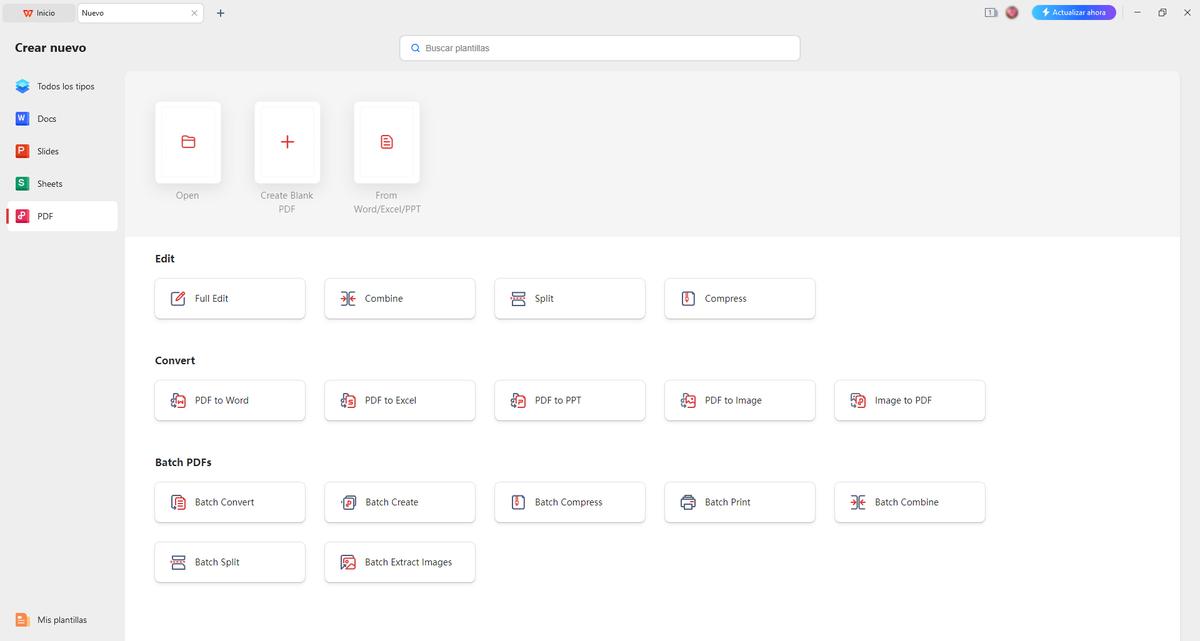Click the Open folder icon tile

(188, 142)
